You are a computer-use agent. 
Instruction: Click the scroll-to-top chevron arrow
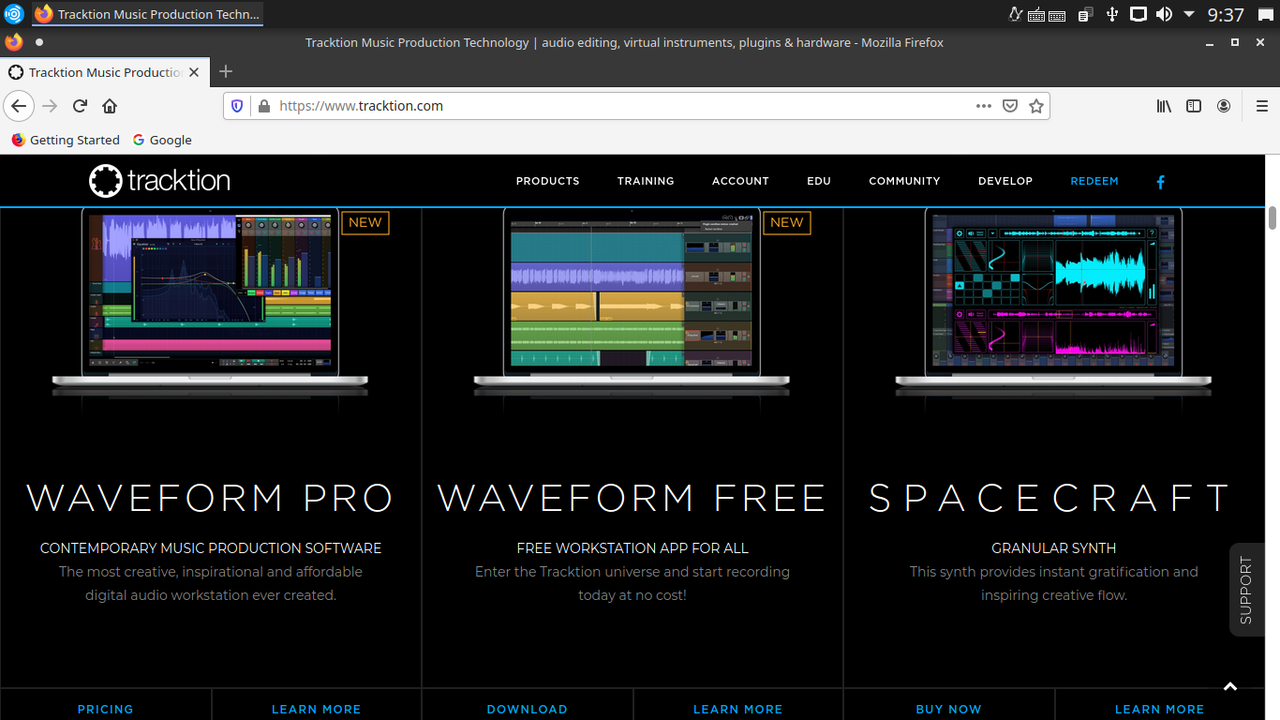pos(1230,687)
